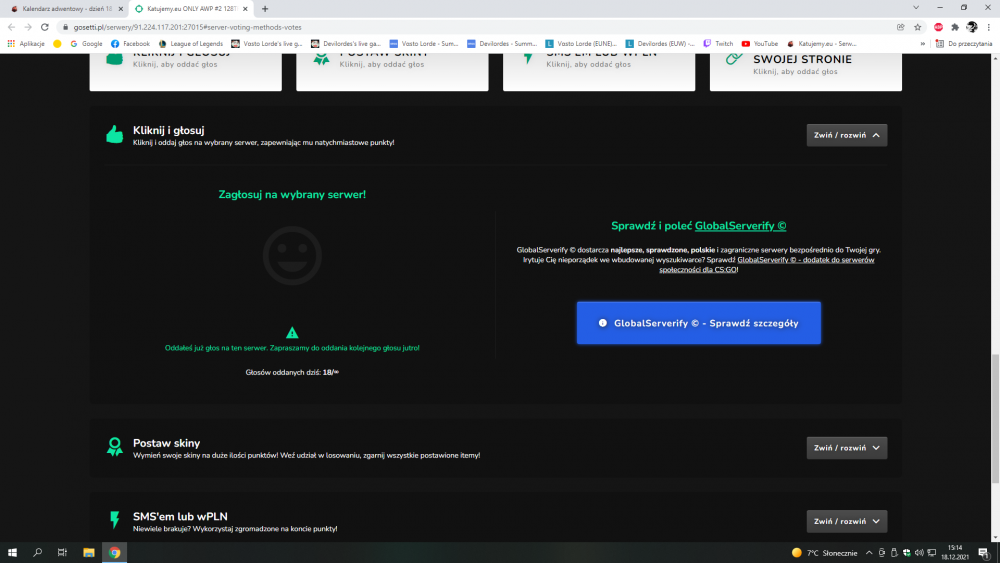Click the POSTAW SKINY card
This screenshot has height=563, width=1000.
(392, 71)
